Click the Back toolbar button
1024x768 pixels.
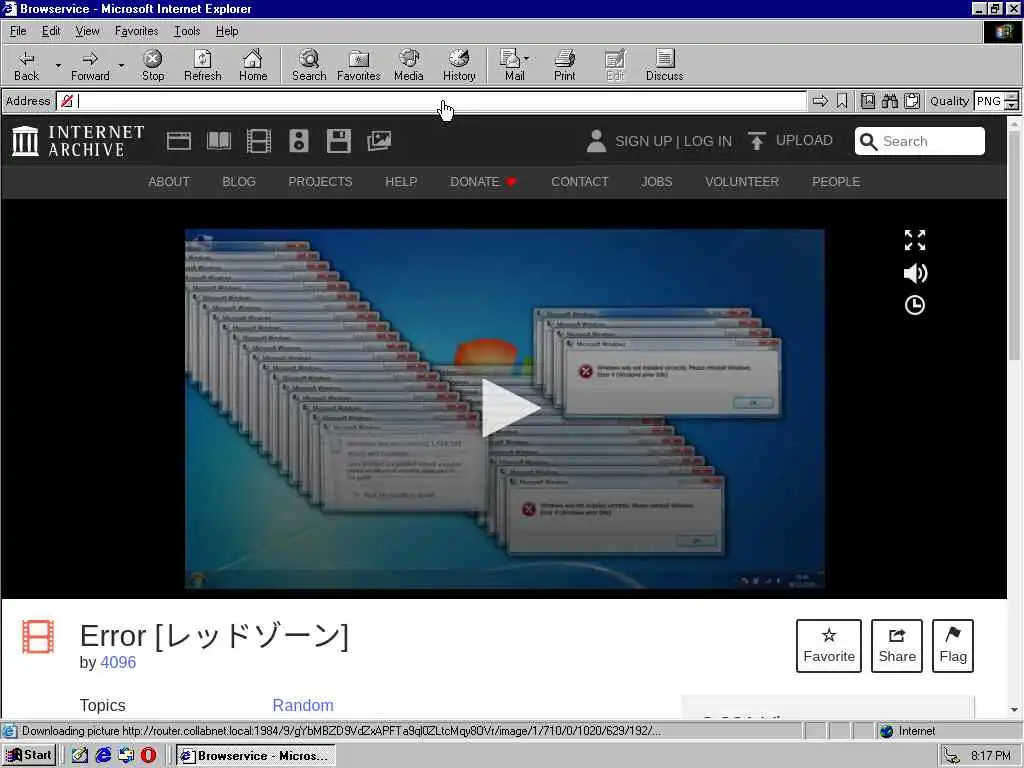pyautogui.click(x=26, y=65)
